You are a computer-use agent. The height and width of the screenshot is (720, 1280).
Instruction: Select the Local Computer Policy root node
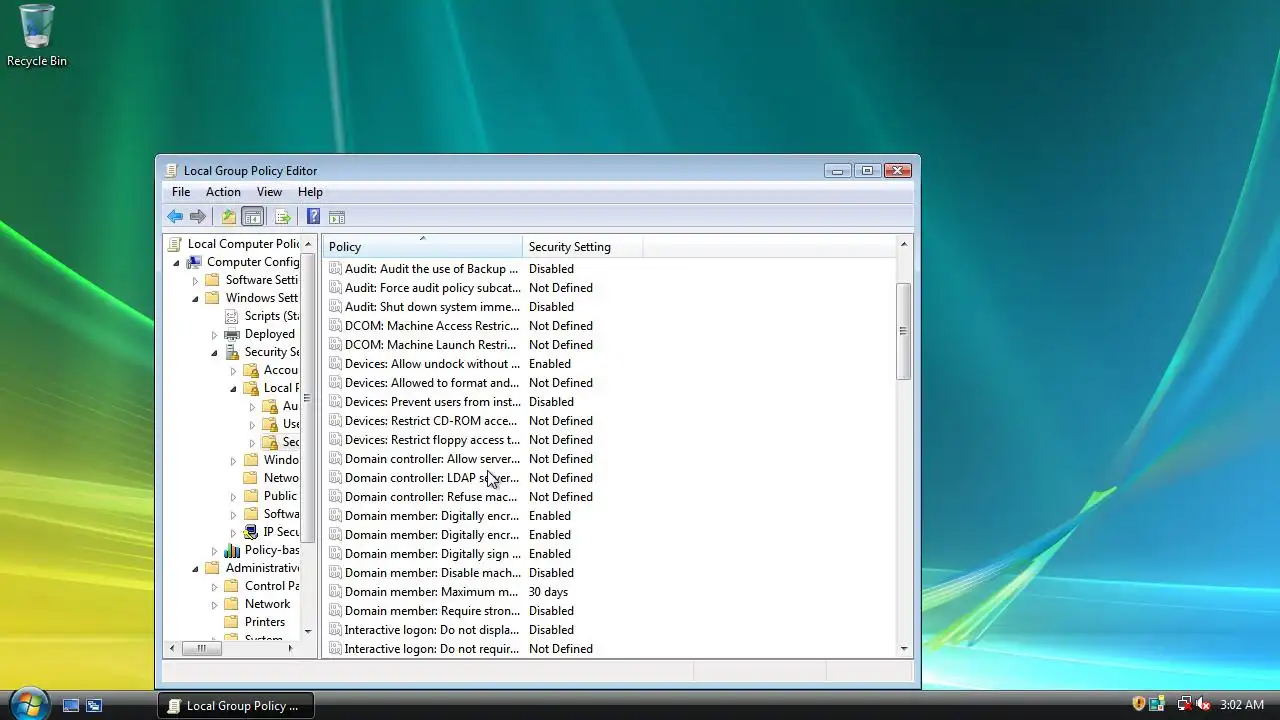click(x=243, y=244)
